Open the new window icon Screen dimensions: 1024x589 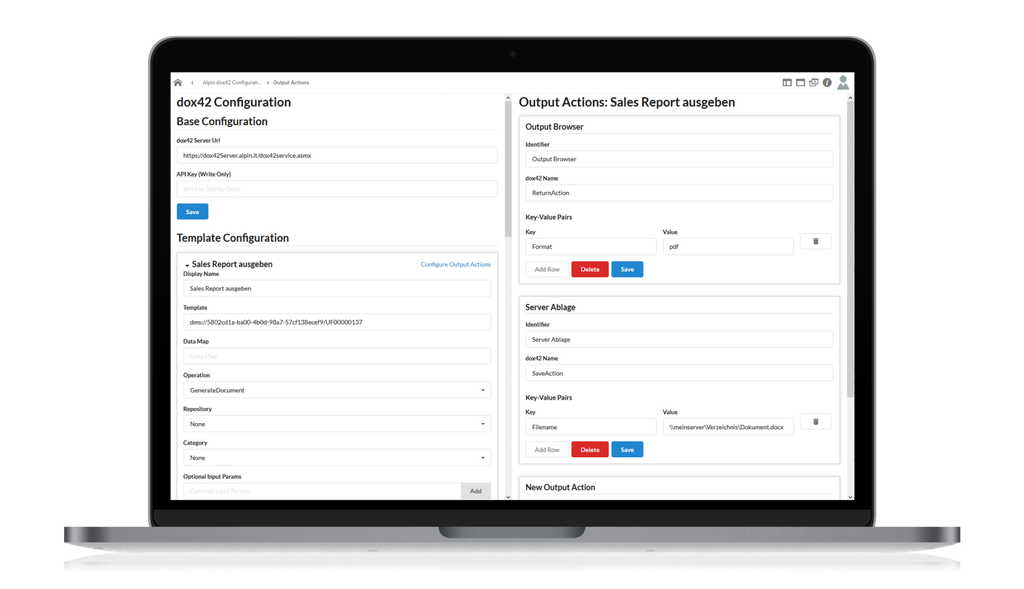pos(814,82)
